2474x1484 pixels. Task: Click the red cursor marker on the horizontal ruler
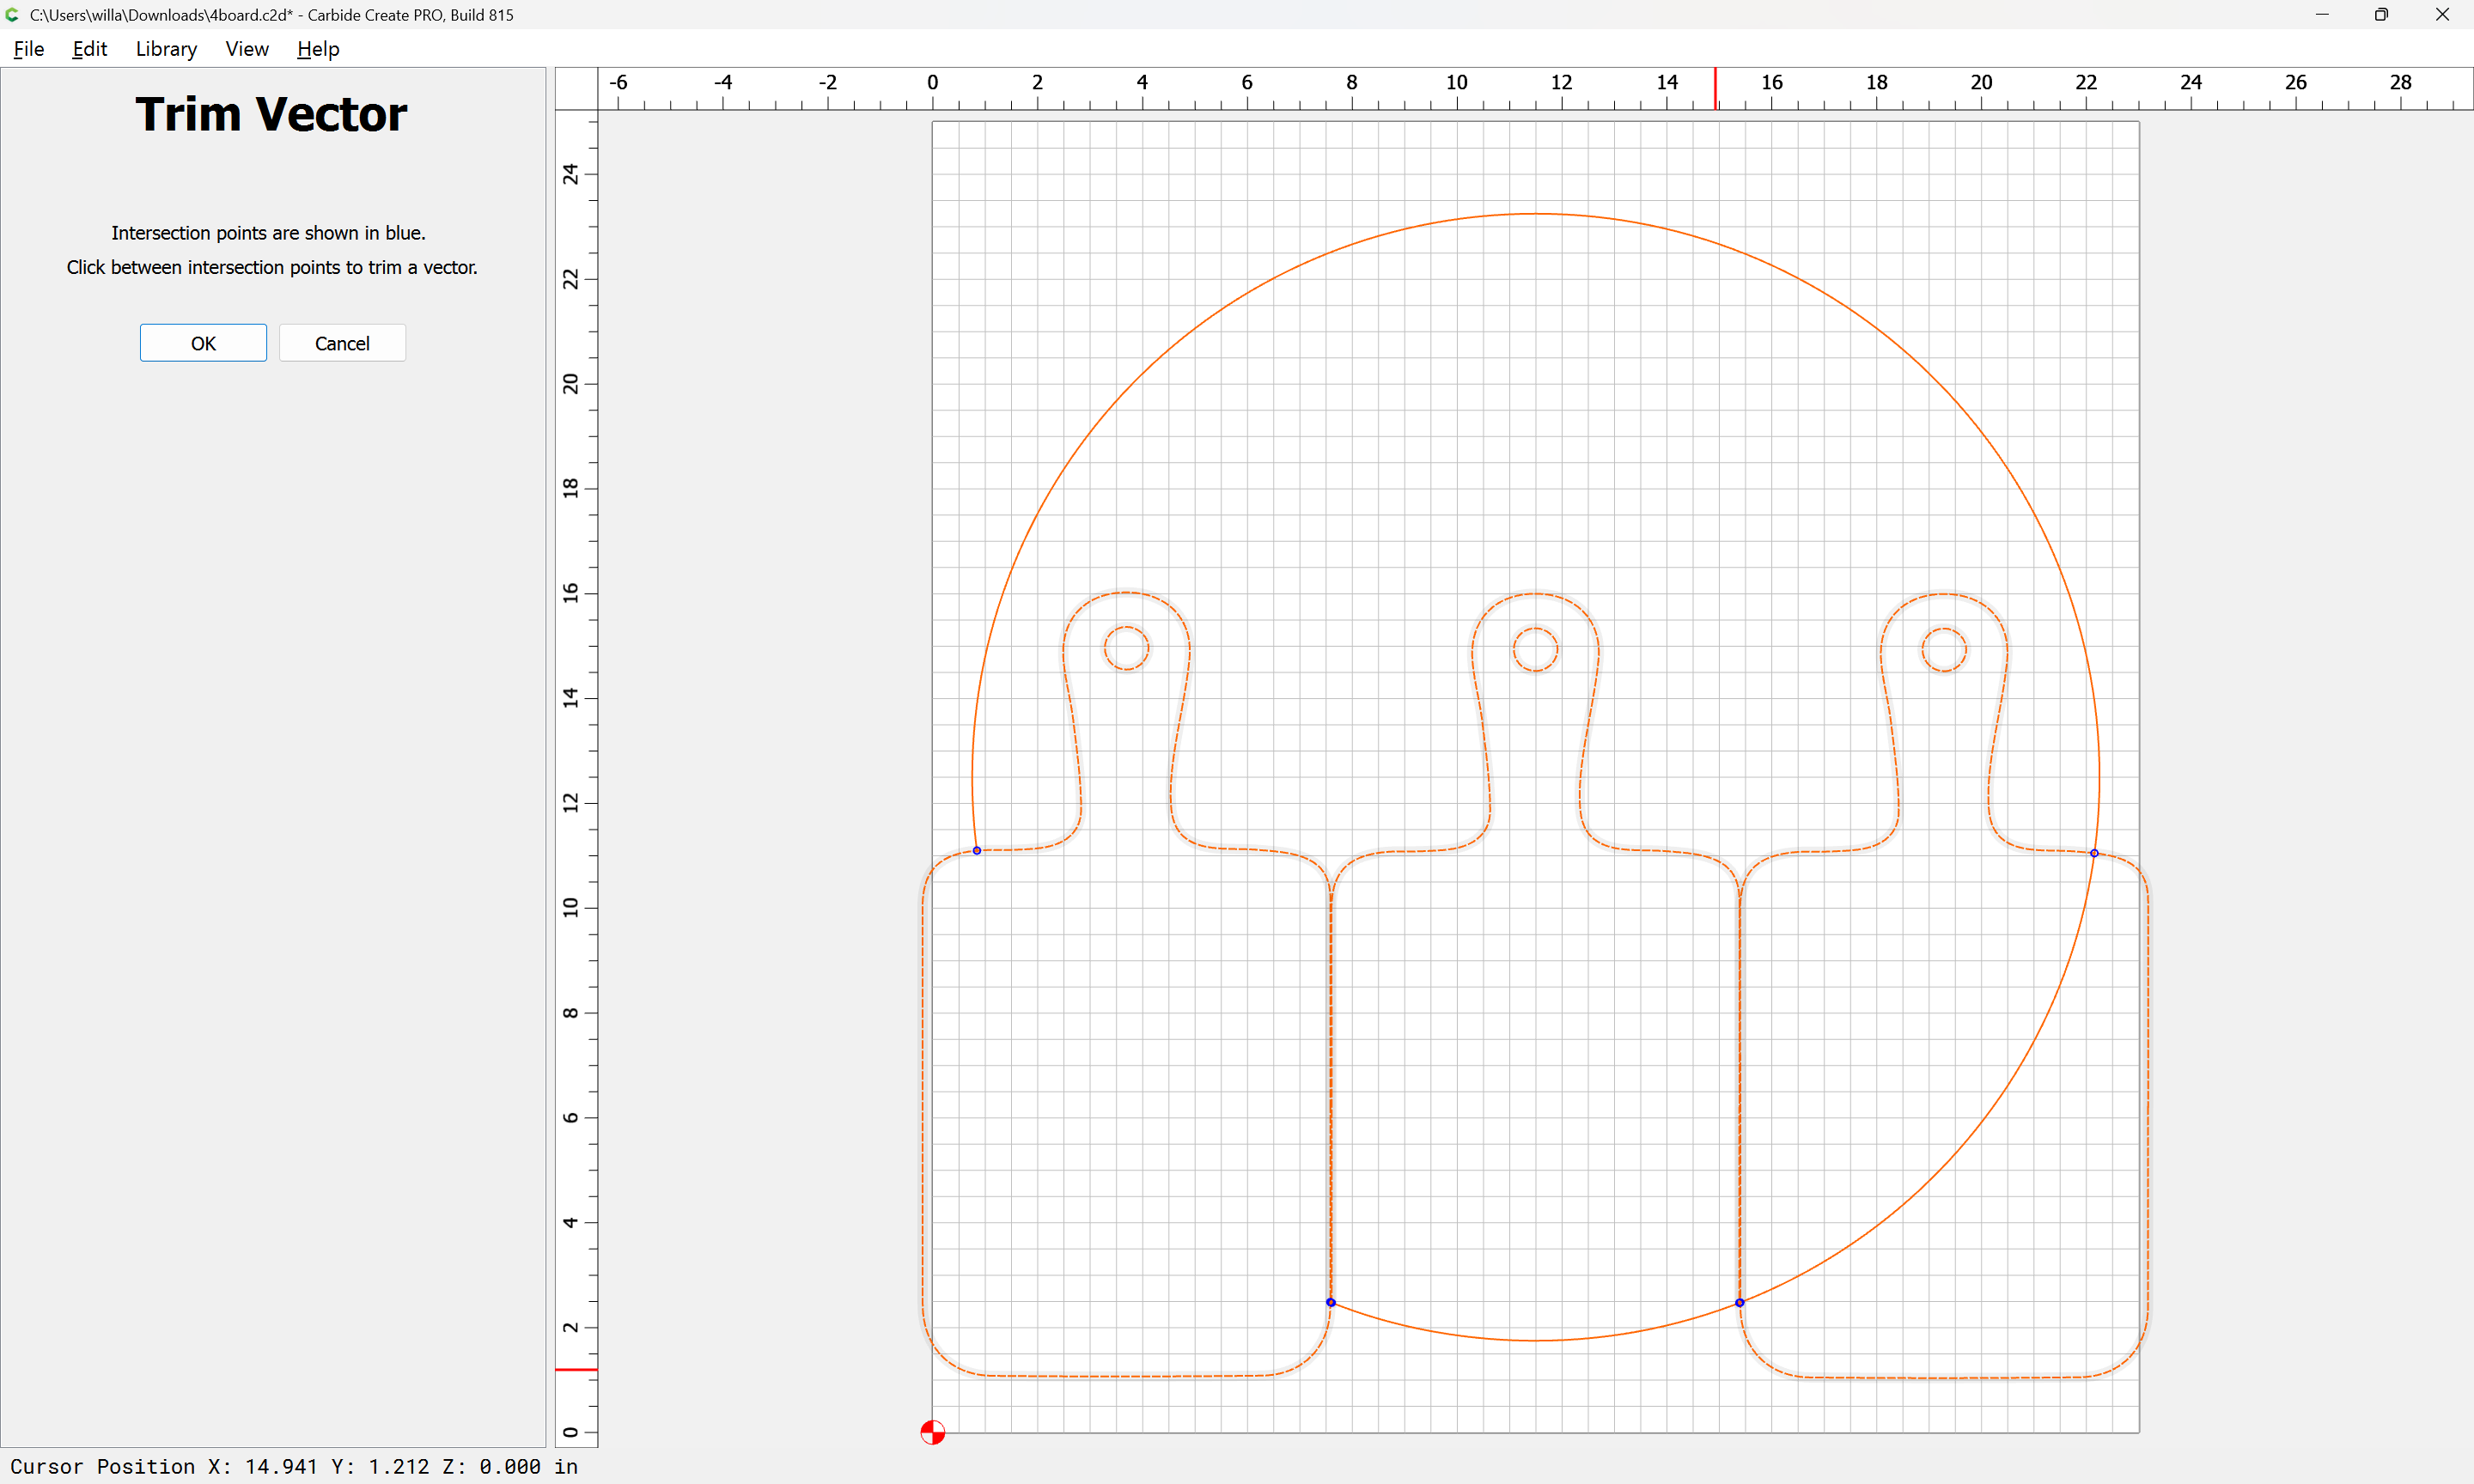(x=1716, y=89)
